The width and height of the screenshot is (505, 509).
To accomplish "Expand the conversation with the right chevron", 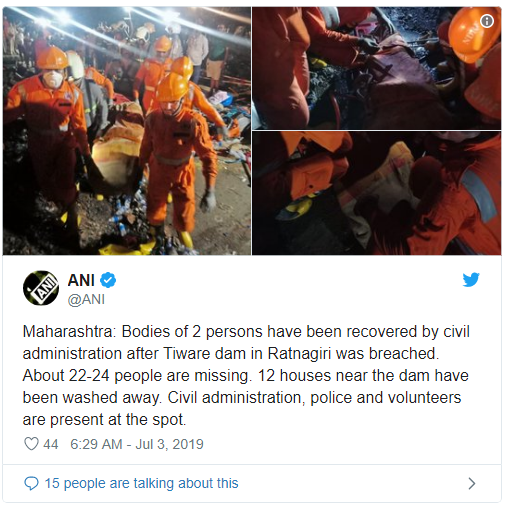I will (x=471, y=483).
